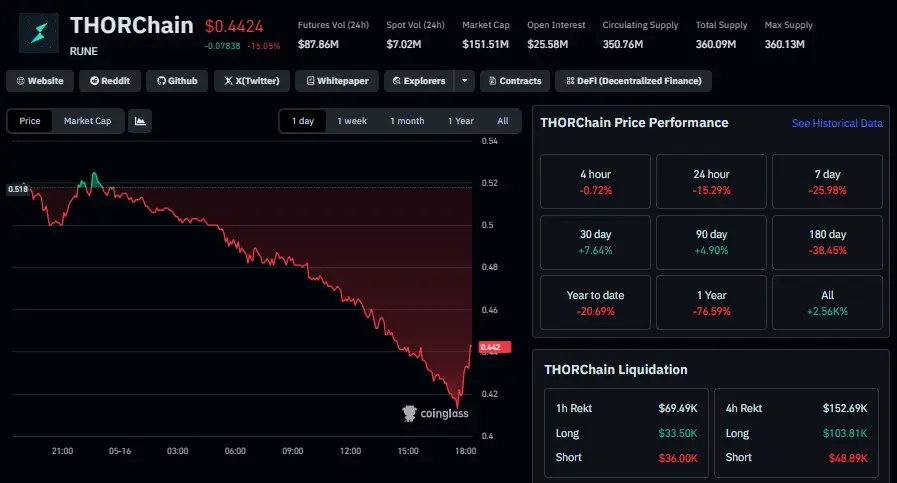The height and width of the screenshot is (483, 897).
Task: Open See Historical Data link
Action: [x=837, y=123]
